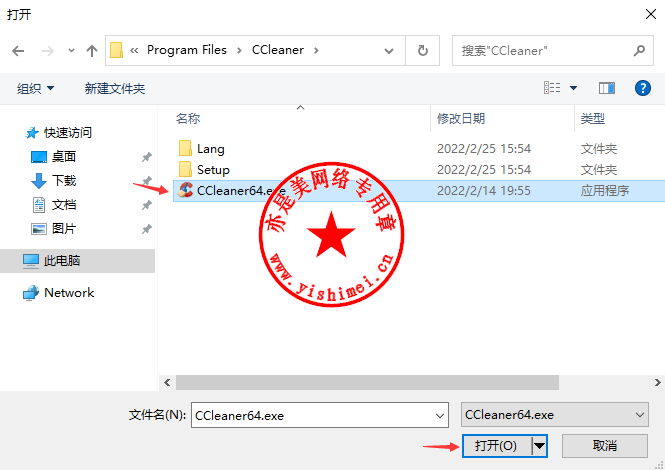Screen dimensions: 665x470
Task: Click the 取消 button
Action: [x=605, y=445]
